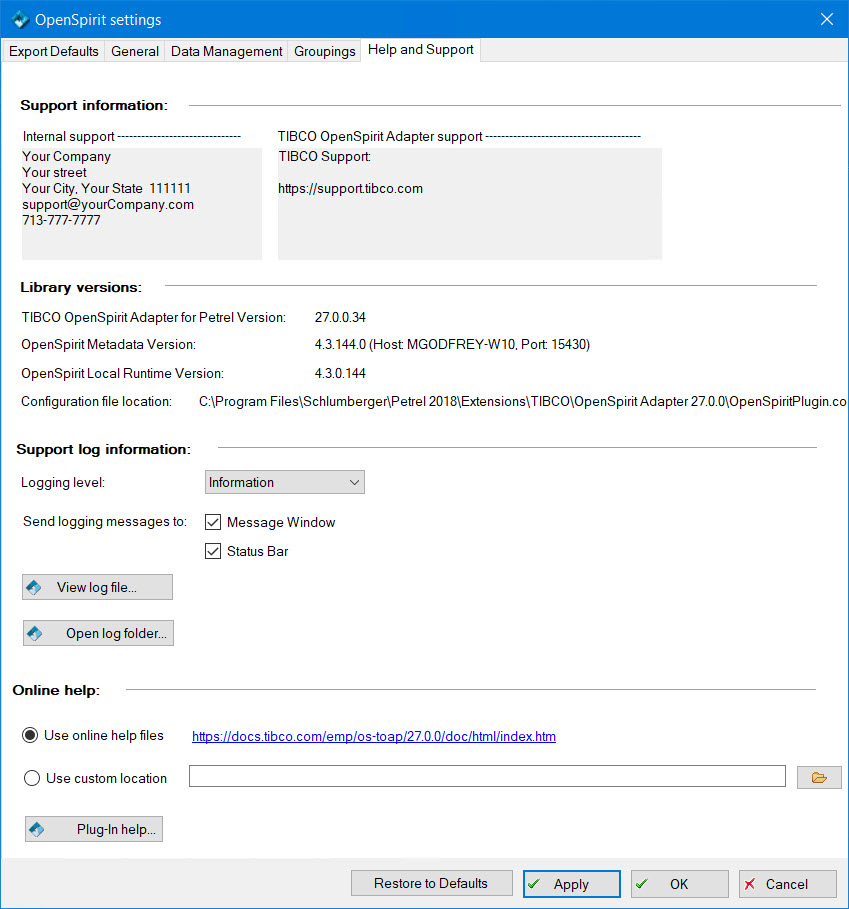Viewport: 849px width, 909px height.
Task: Click the https://support.tibco.com text
Action: tap(350, 188)
